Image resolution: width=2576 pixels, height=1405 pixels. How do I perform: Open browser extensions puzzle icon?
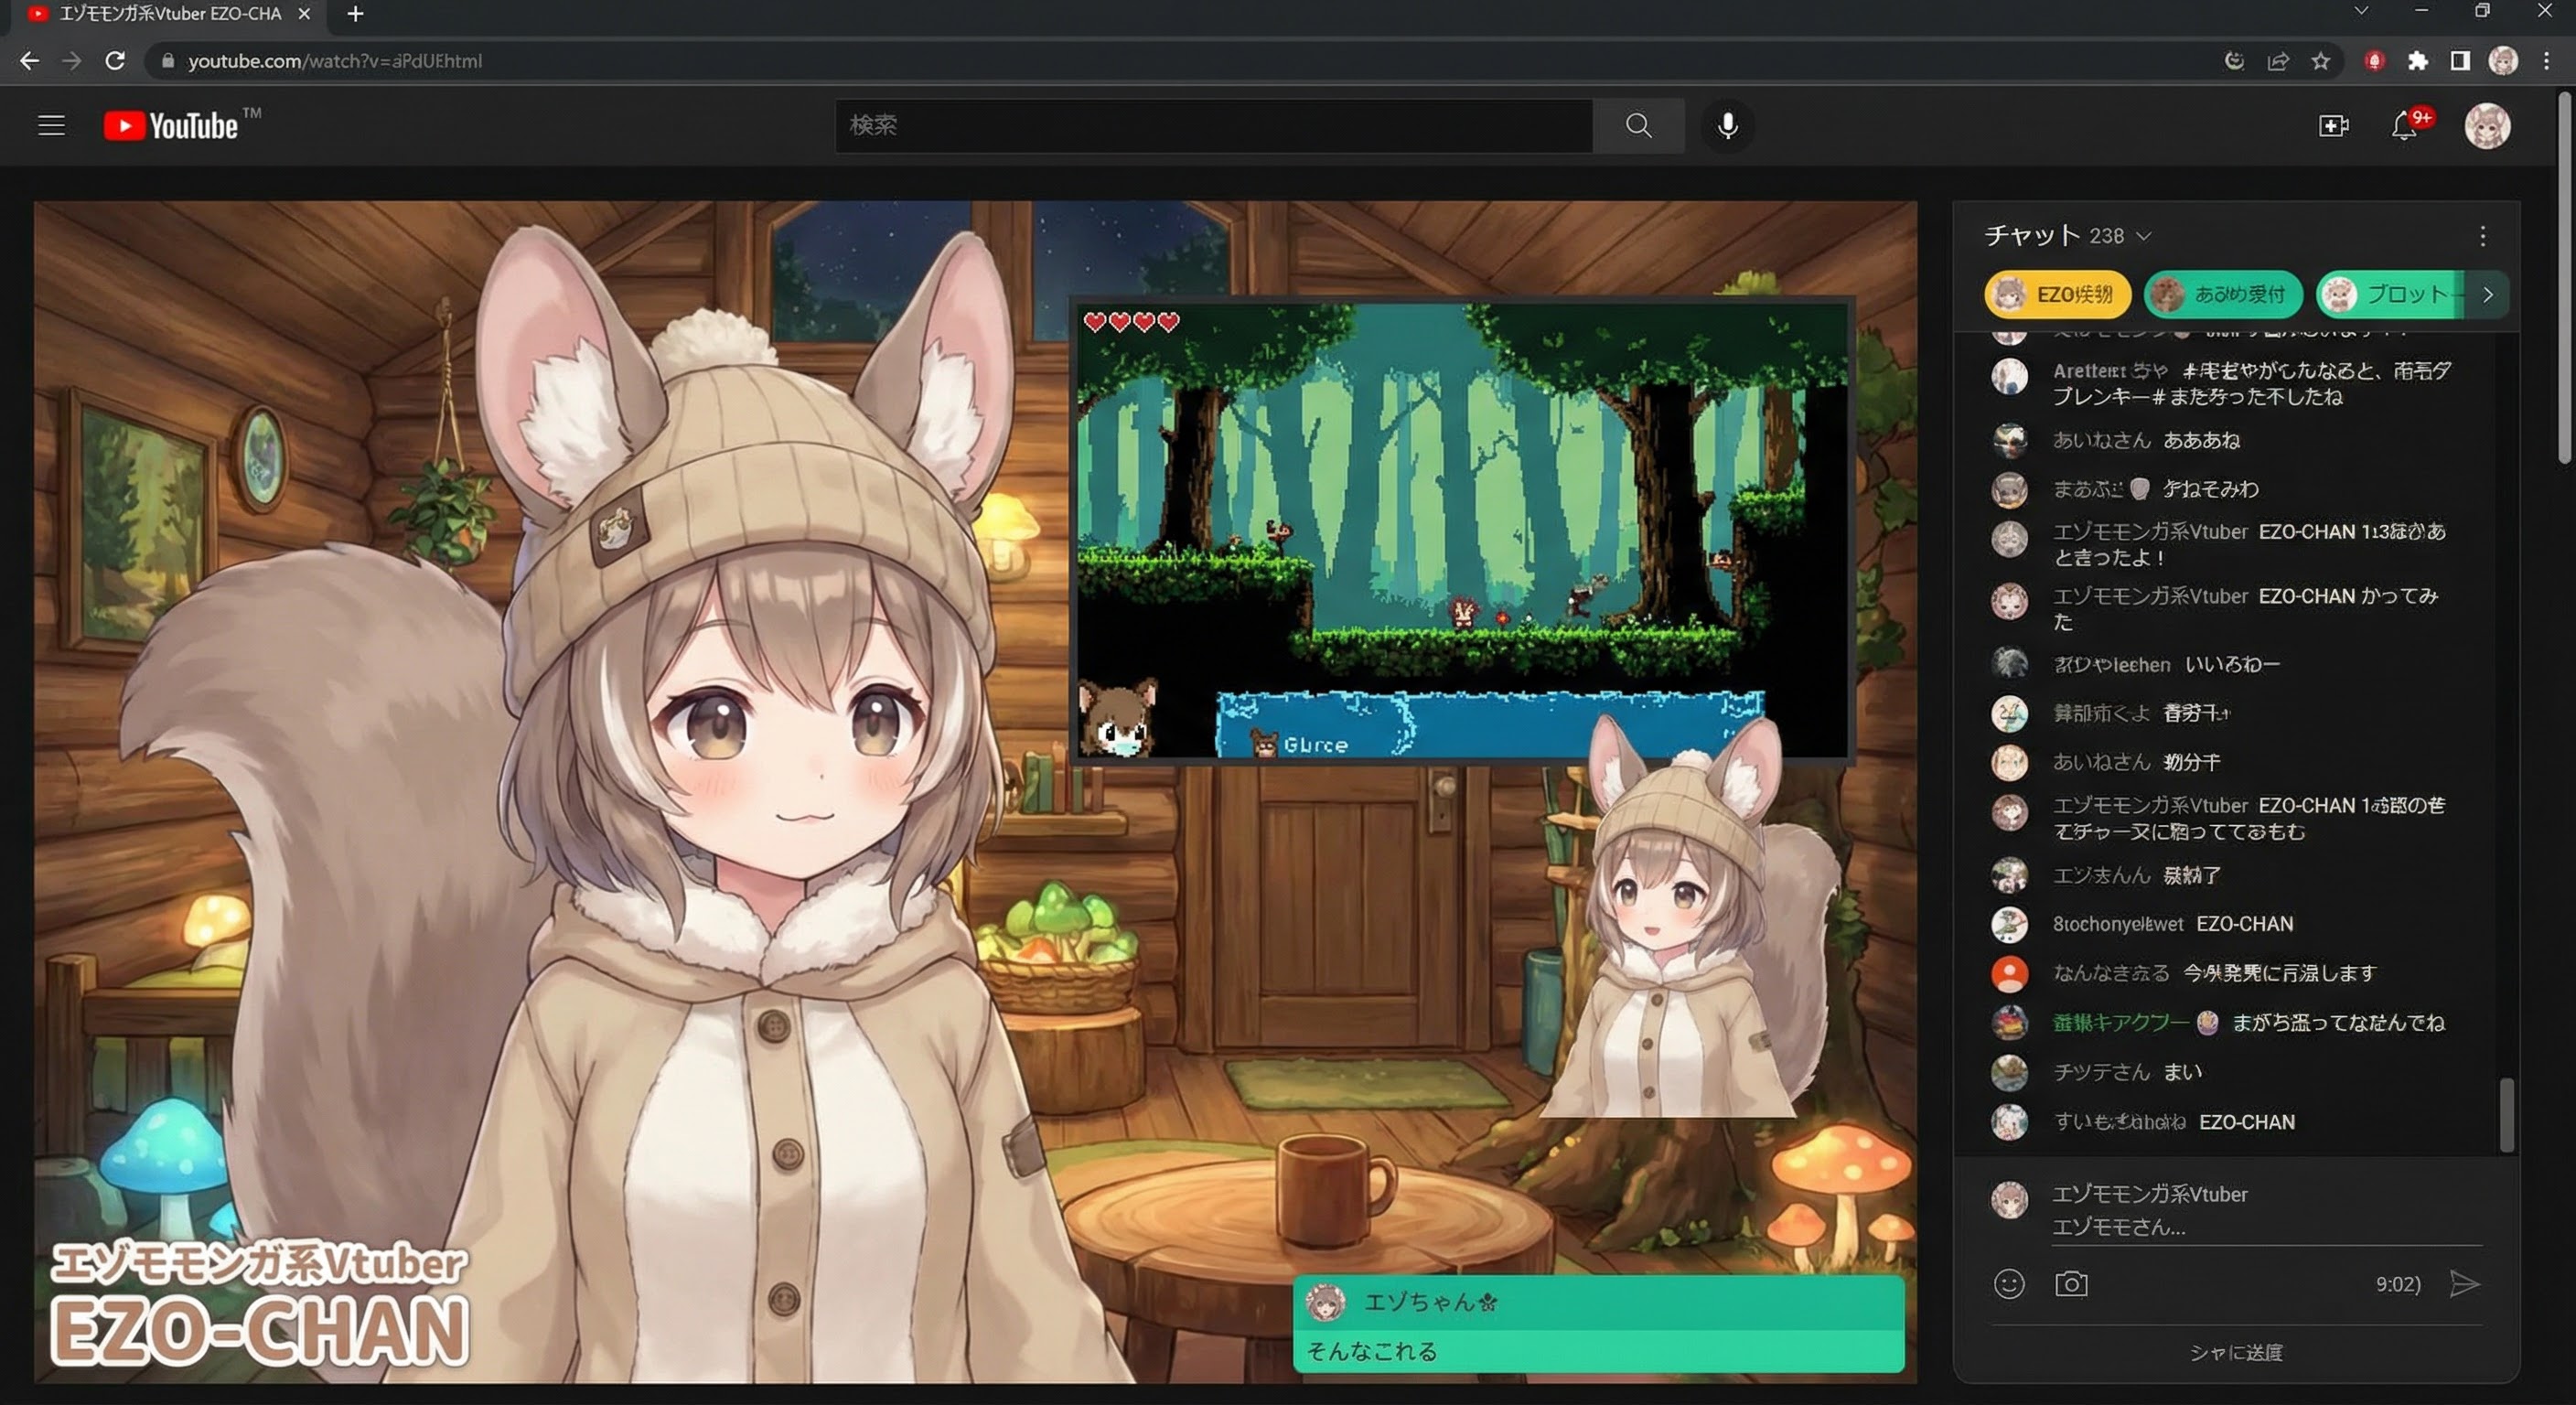2417,61
